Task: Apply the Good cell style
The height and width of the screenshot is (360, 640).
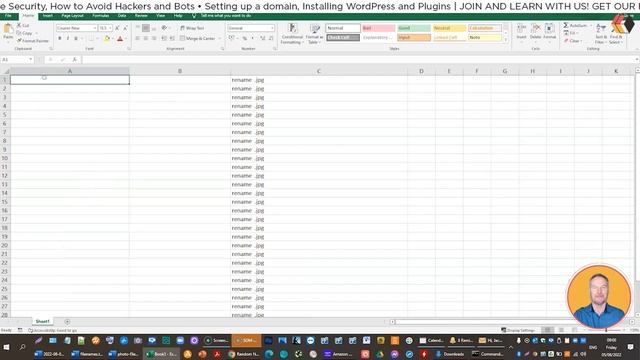Action: point(414,28)
